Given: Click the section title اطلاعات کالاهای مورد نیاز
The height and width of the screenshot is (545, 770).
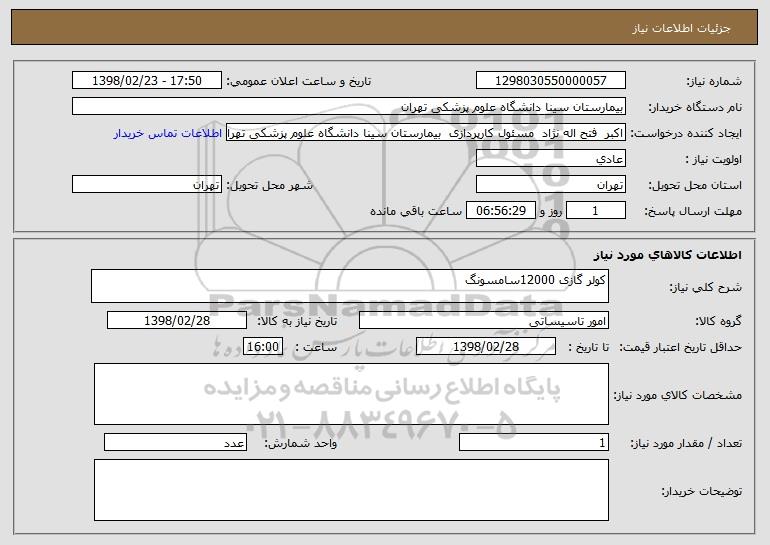Looking at the screenshot, I should pyautogui.click(x=667, y=255).
